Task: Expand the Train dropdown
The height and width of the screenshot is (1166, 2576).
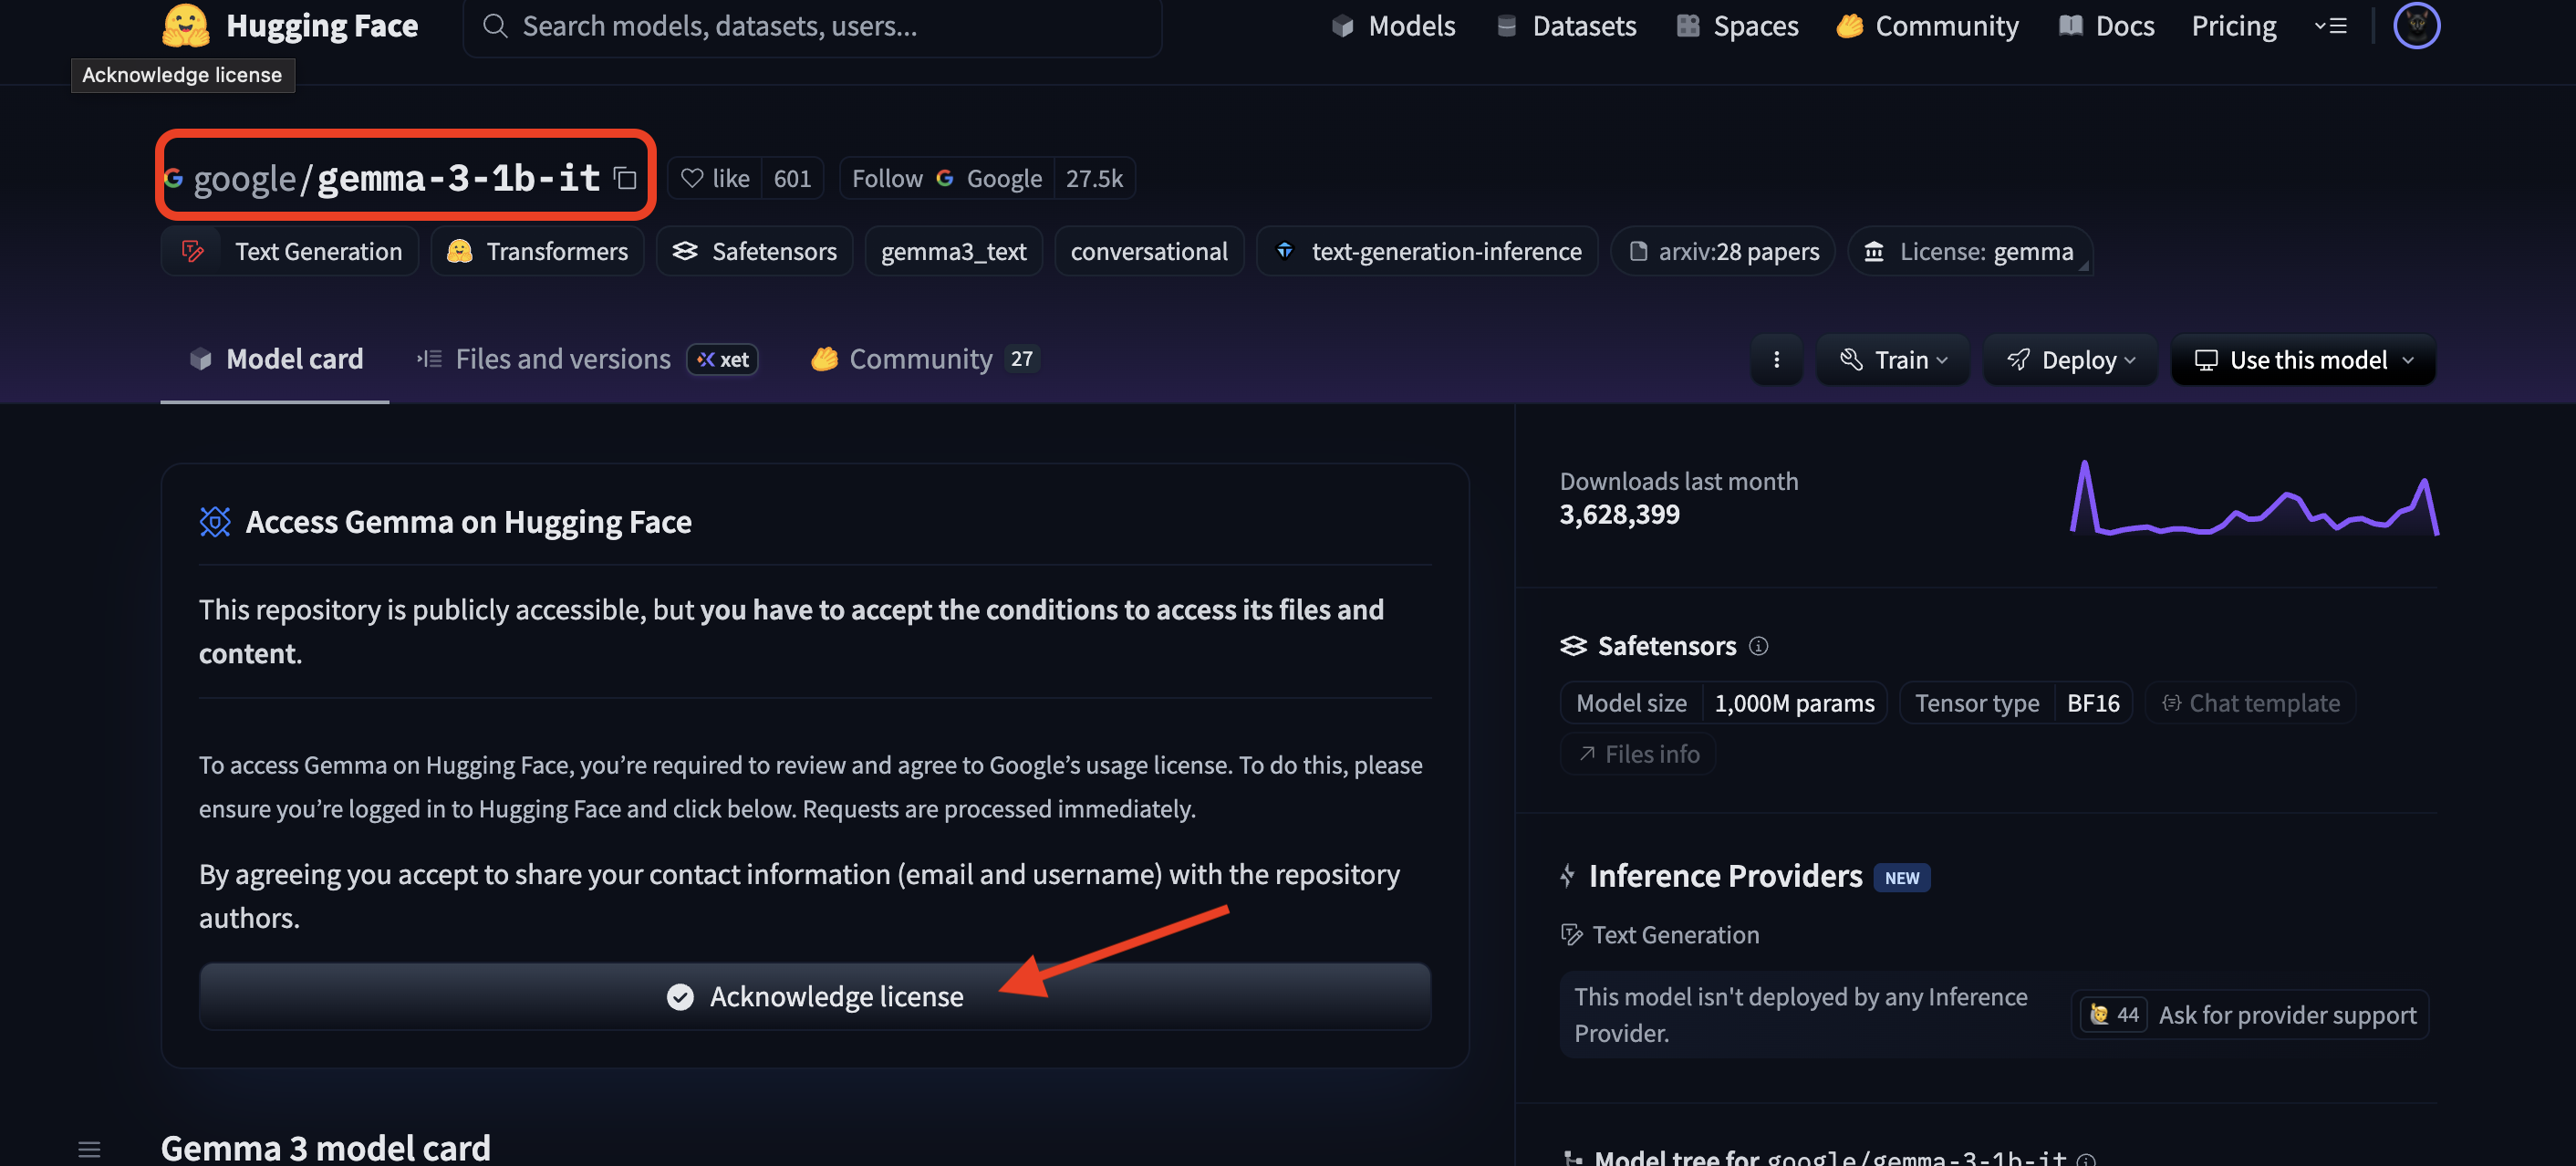Action: [1893, 360]
